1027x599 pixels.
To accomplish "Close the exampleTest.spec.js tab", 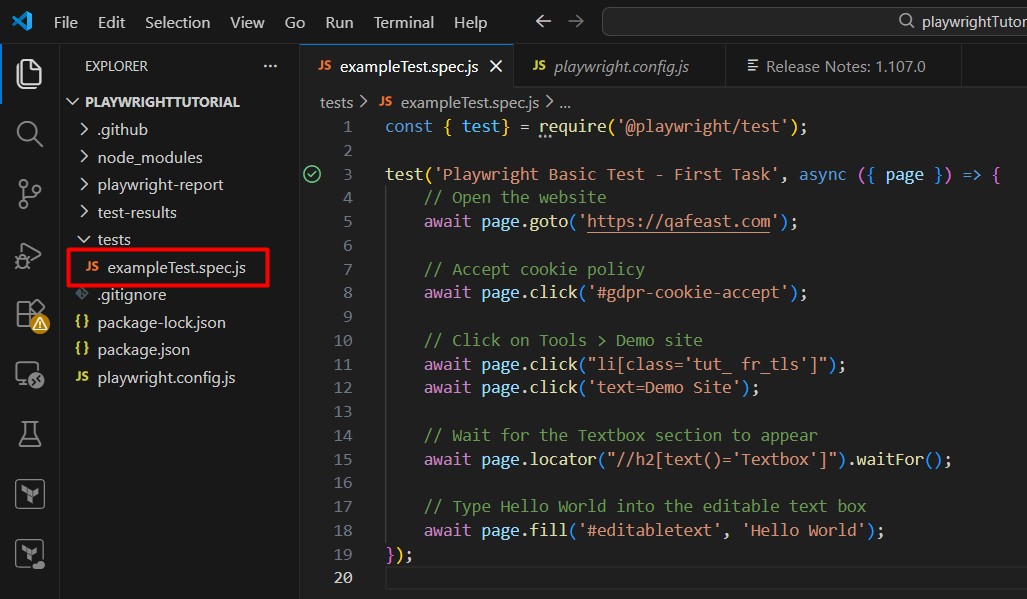I will [x=495, y=67].
